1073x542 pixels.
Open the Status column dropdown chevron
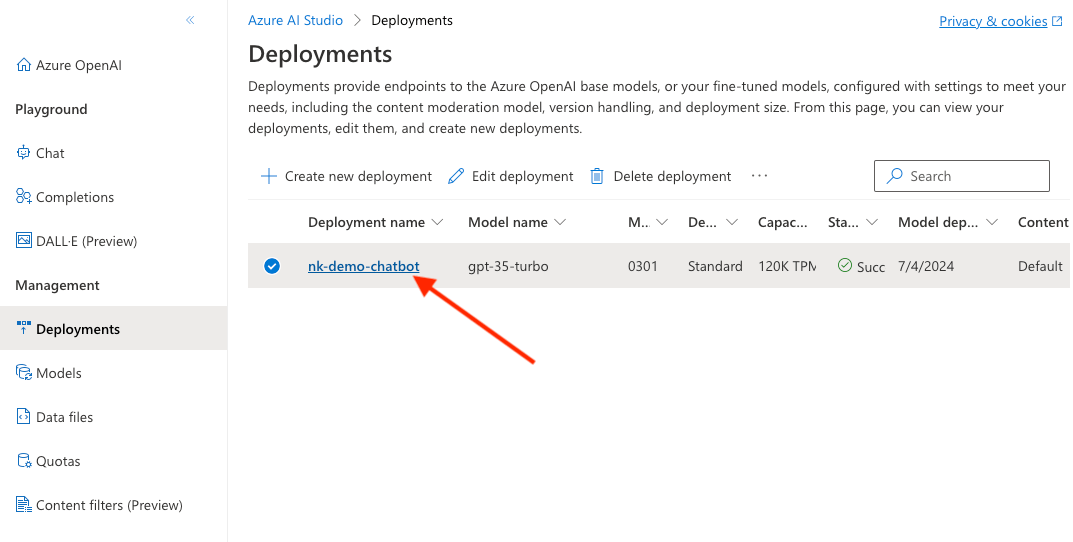pos(872,222)
